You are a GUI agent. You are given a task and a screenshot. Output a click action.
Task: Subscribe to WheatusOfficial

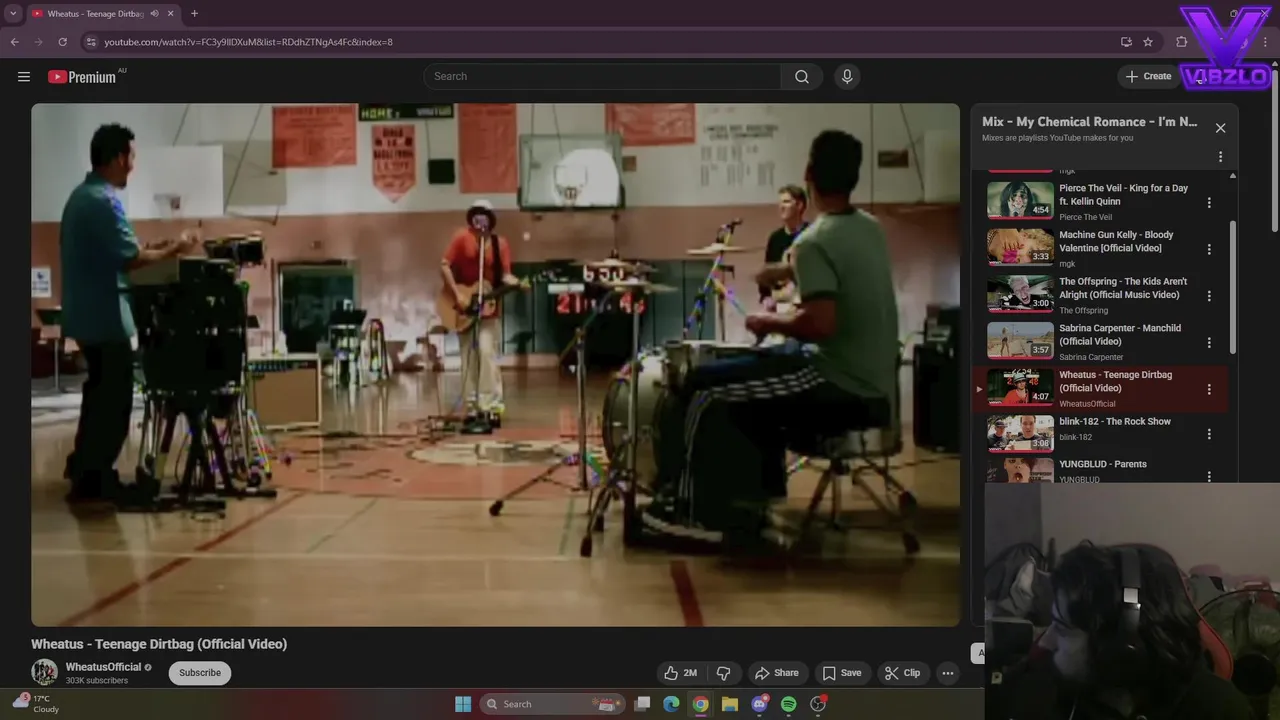point(200,673)
